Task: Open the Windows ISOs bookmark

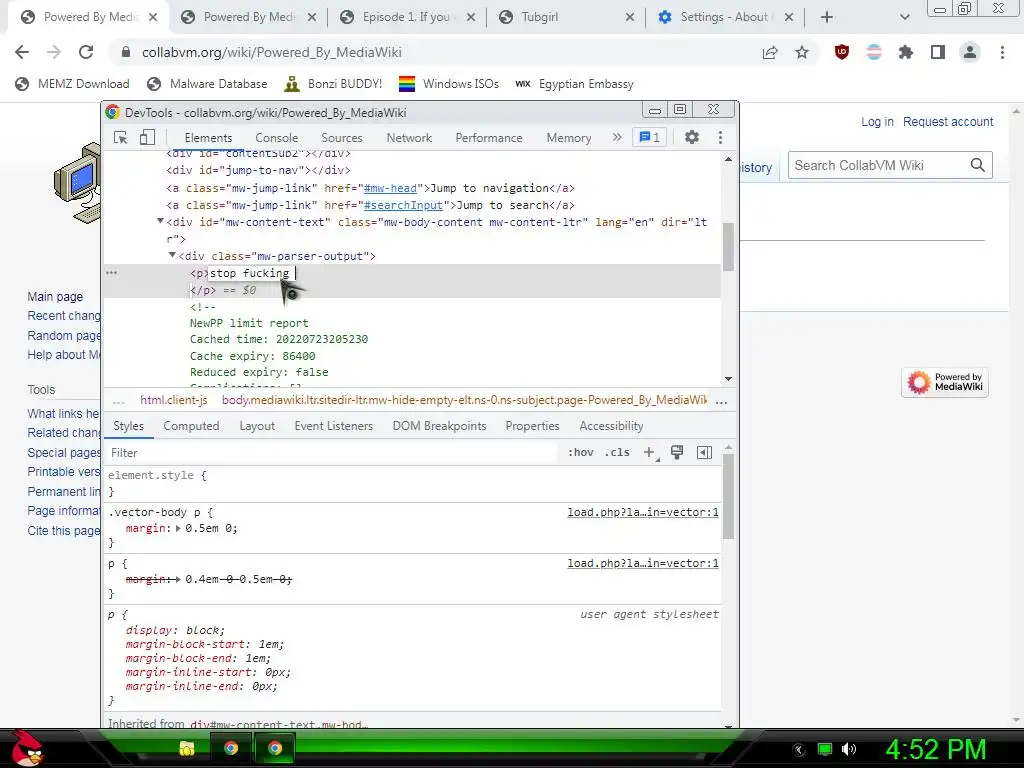Action: pos(449,84)
